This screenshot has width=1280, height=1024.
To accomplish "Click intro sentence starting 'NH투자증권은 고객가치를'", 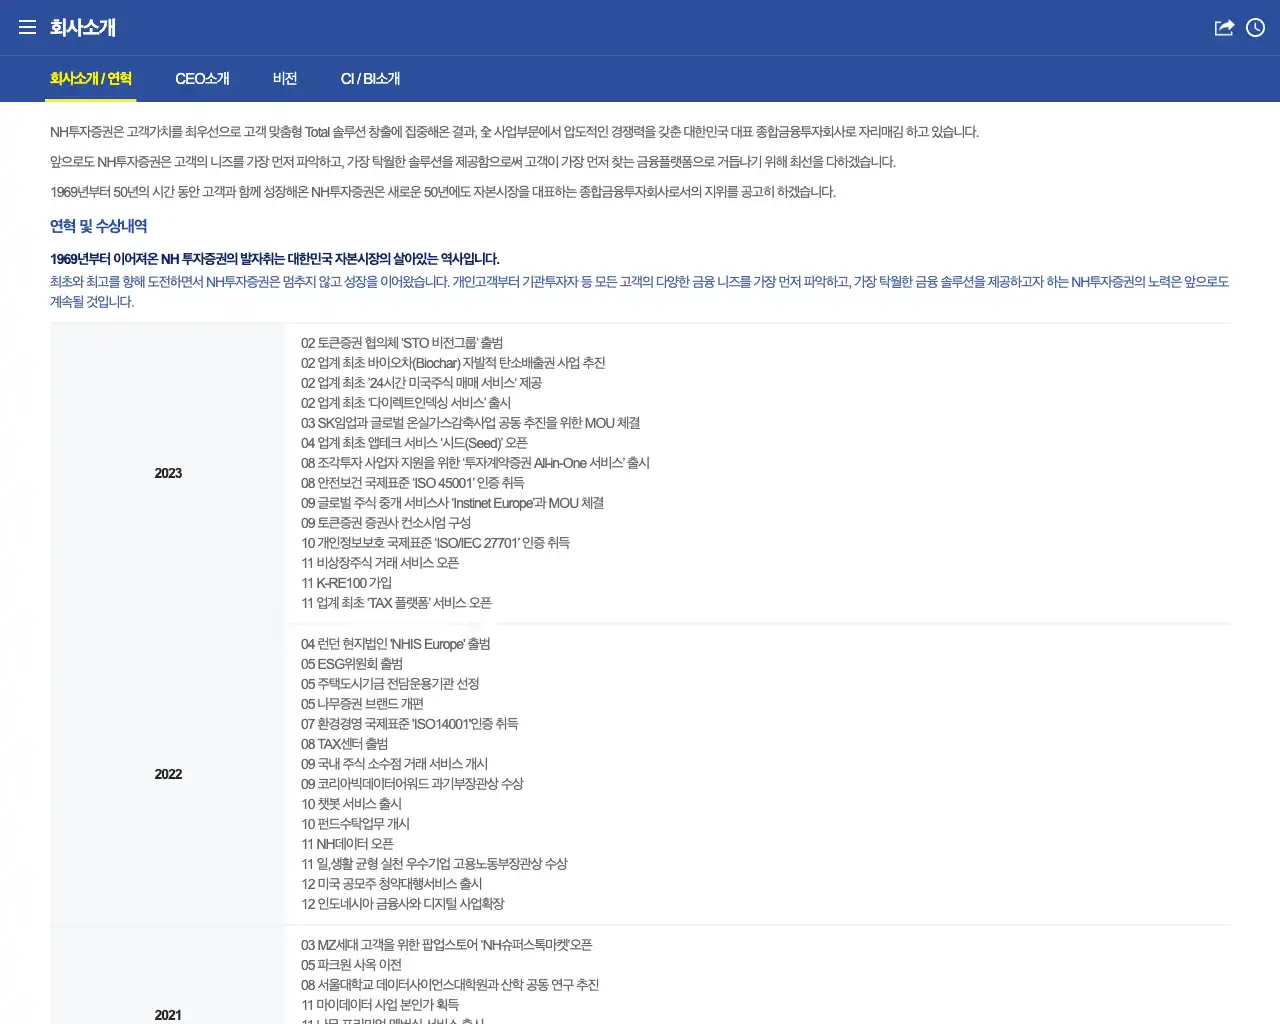I will point(514,132).
